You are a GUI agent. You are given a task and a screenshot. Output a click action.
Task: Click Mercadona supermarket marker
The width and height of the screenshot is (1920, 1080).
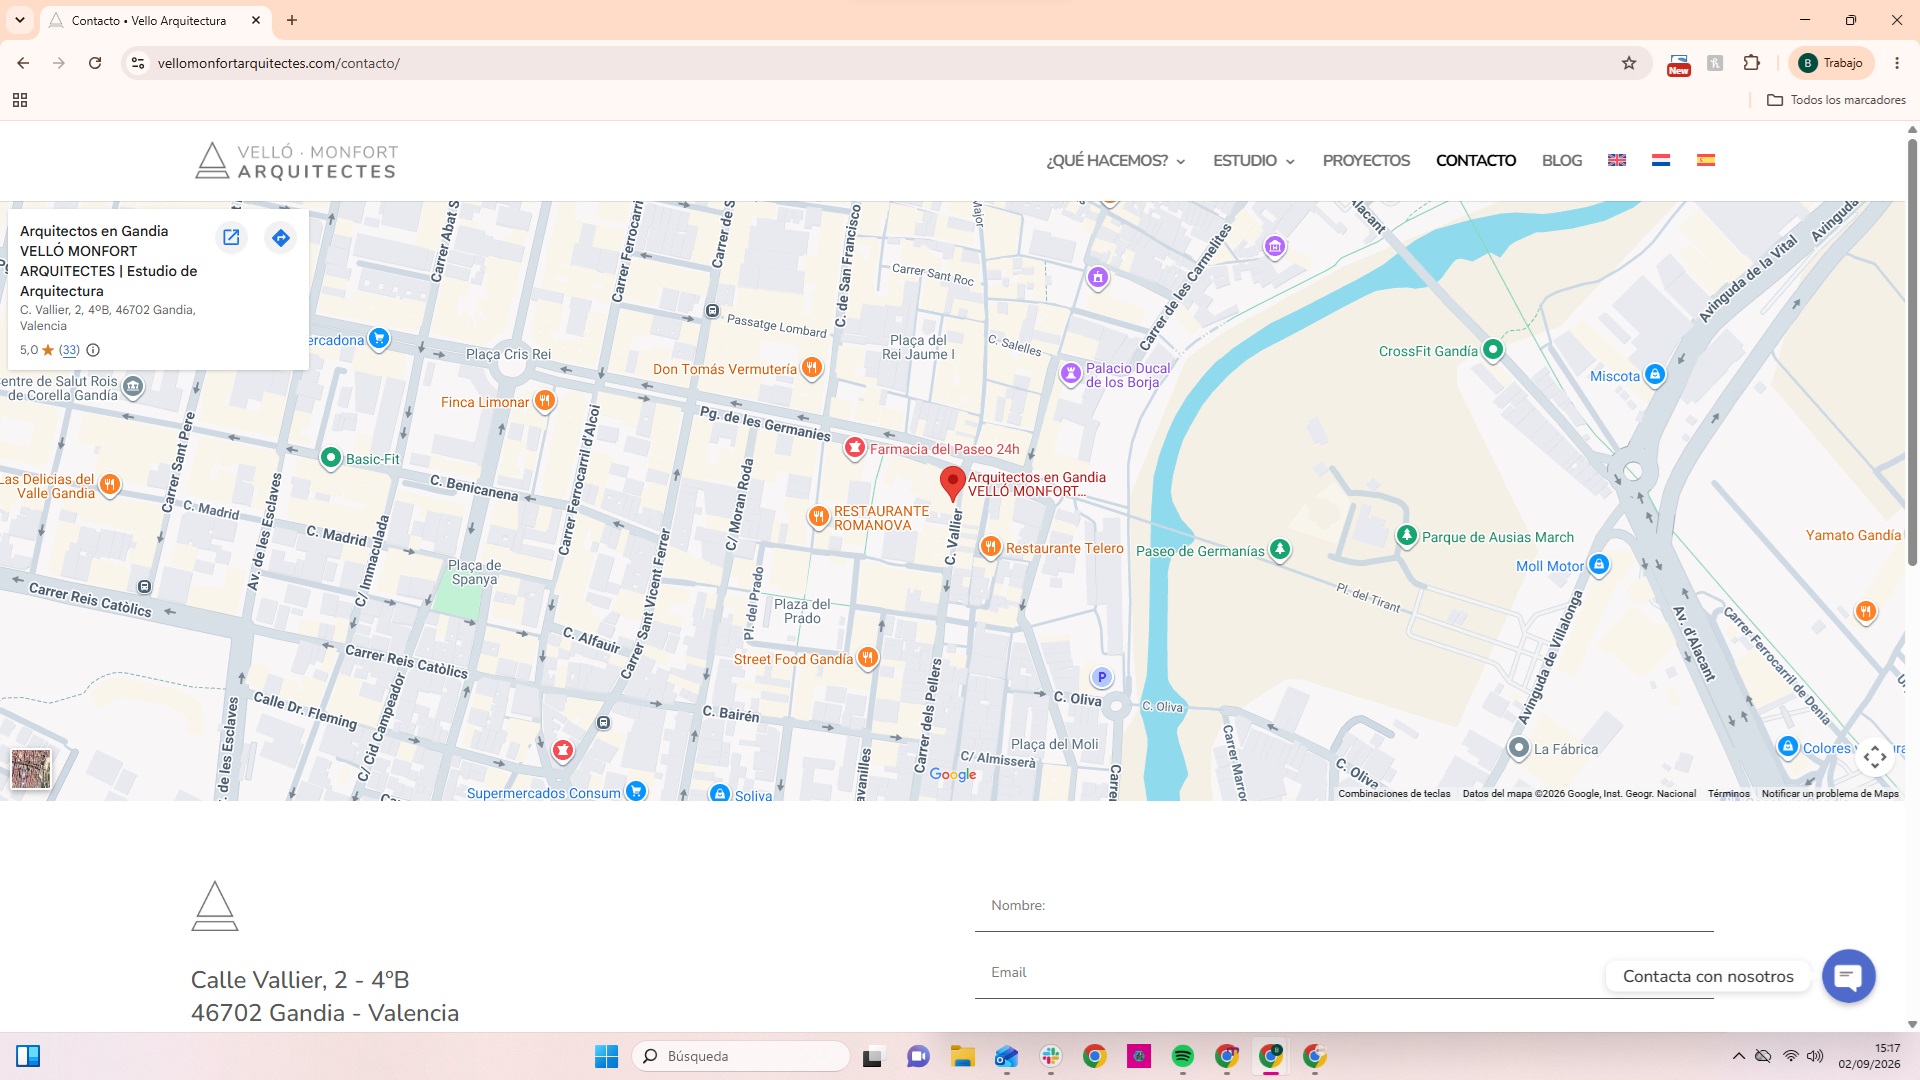379,339
